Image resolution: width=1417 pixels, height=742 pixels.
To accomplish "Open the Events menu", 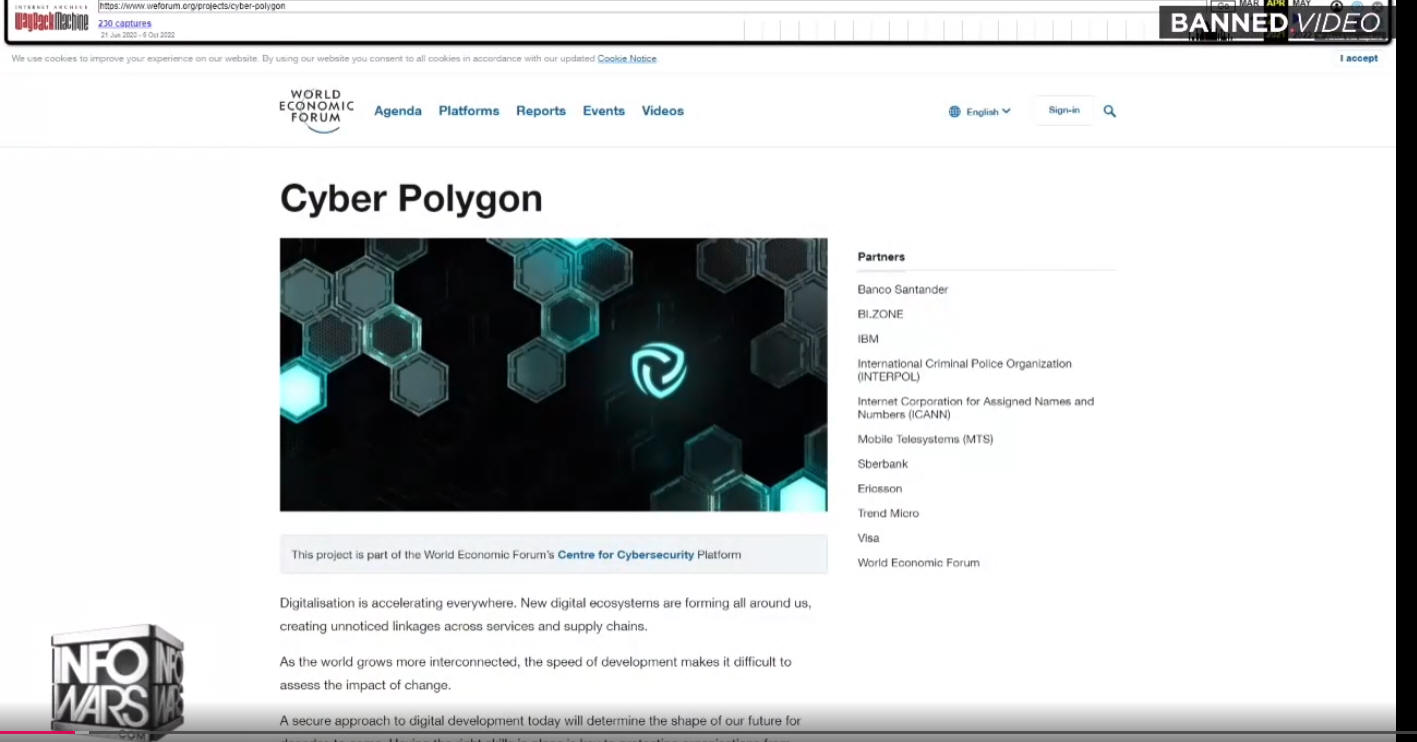I will pyautogui.click(x=604, y=111).
